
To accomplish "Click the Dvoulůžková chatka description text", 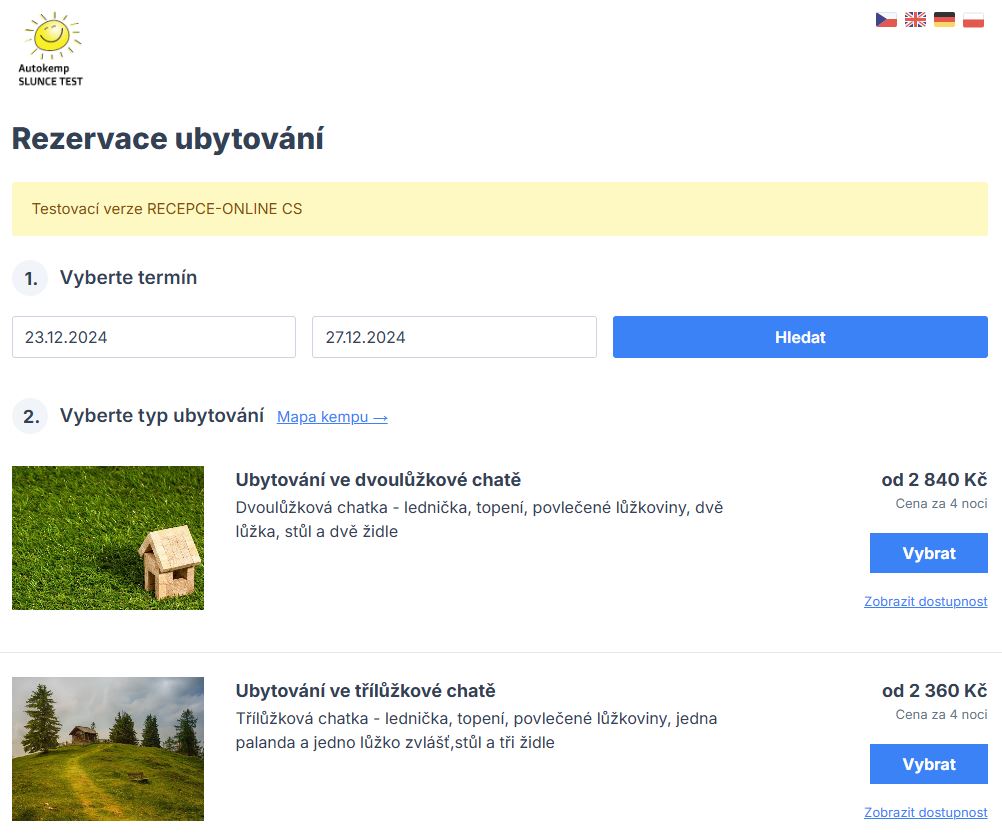I will click(x=479, y=519).
